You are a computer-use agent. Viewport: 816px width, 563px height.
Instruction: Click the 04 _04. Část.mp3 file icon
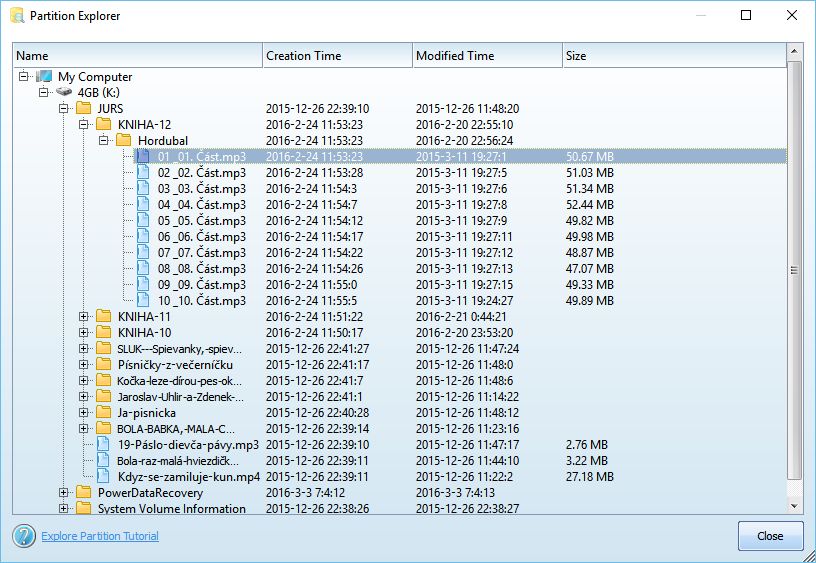pos(143,204)
